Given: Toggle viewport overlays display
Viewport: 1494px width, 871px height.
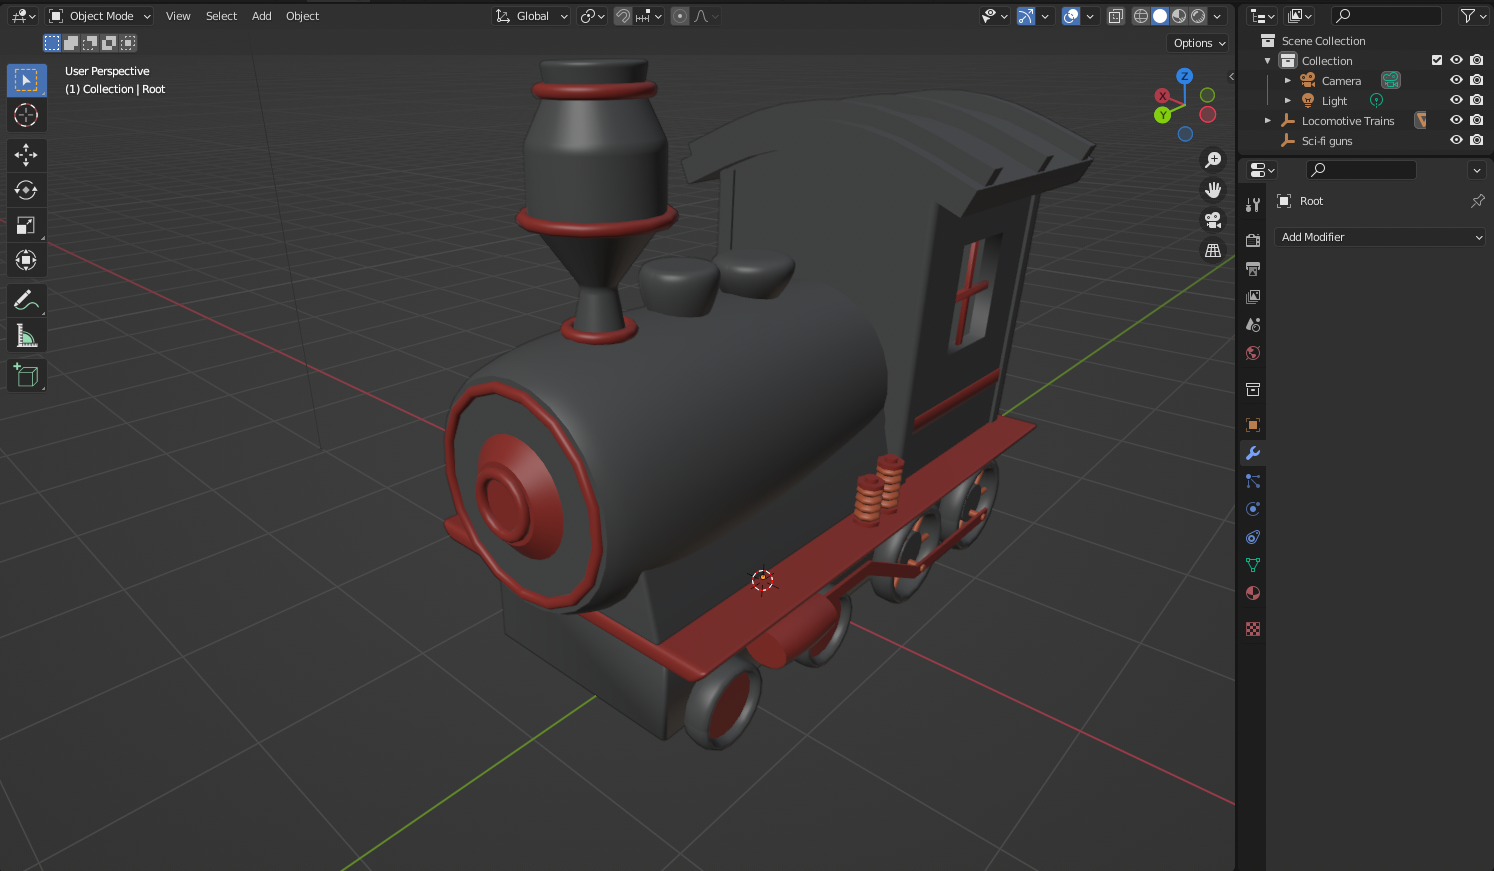Looking at the screenshot, I should click(1071, 16).
